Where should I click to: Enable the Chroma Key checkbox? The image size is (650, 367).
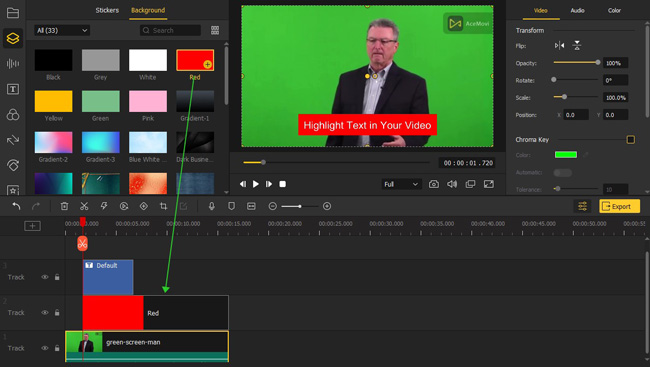click(631, 140)
